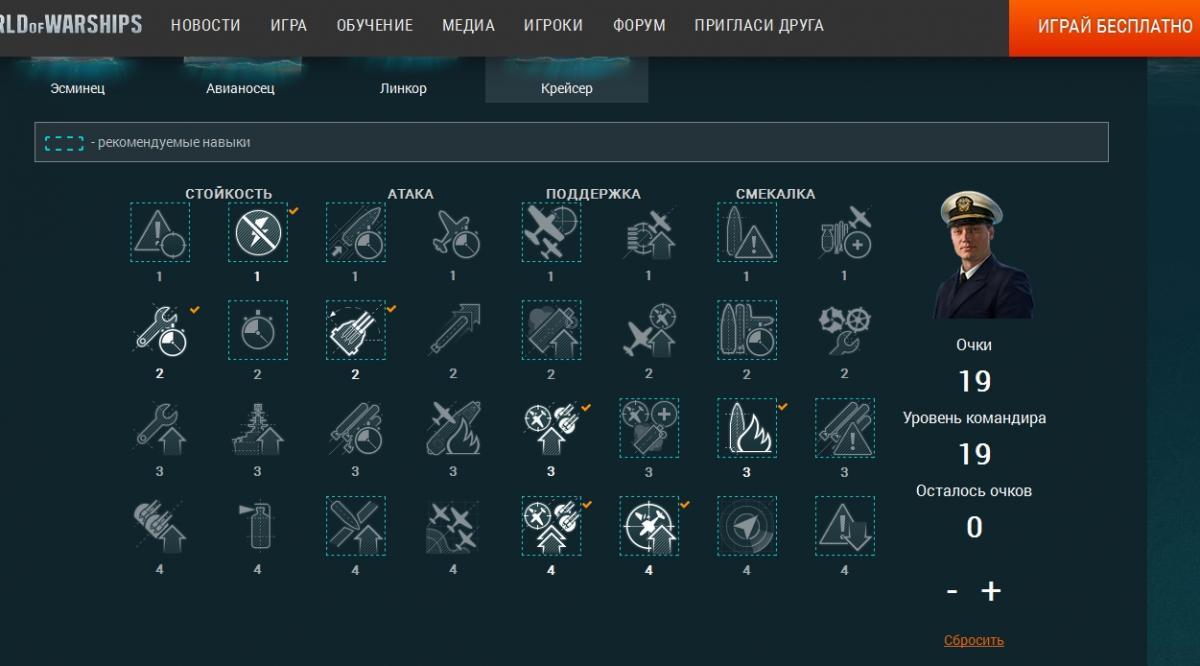Select Superintendent level 3 consumables skill
Image resolution: width=1200 pixels, height=666 pixels.
(x=650, y=428)
